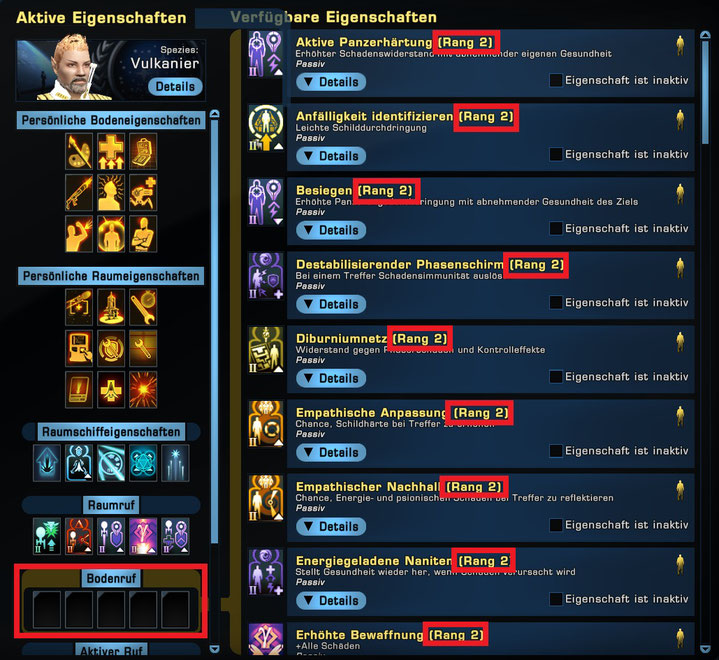The width and height of the screenshot is (719, 660).
Task: Switch to Verfügbare Eigenschaften tab
Action: (x=333, y=17)
